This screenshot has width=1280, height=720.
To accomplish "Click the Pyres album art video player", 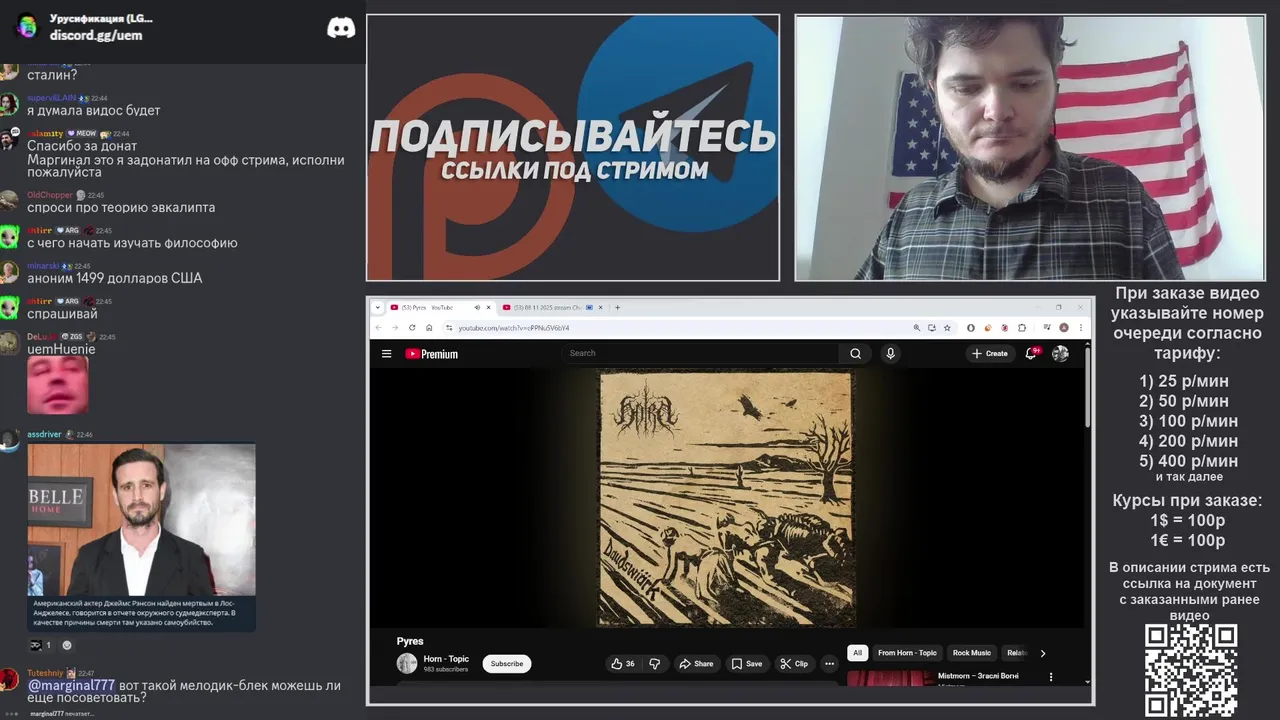I will click(726, 499).
